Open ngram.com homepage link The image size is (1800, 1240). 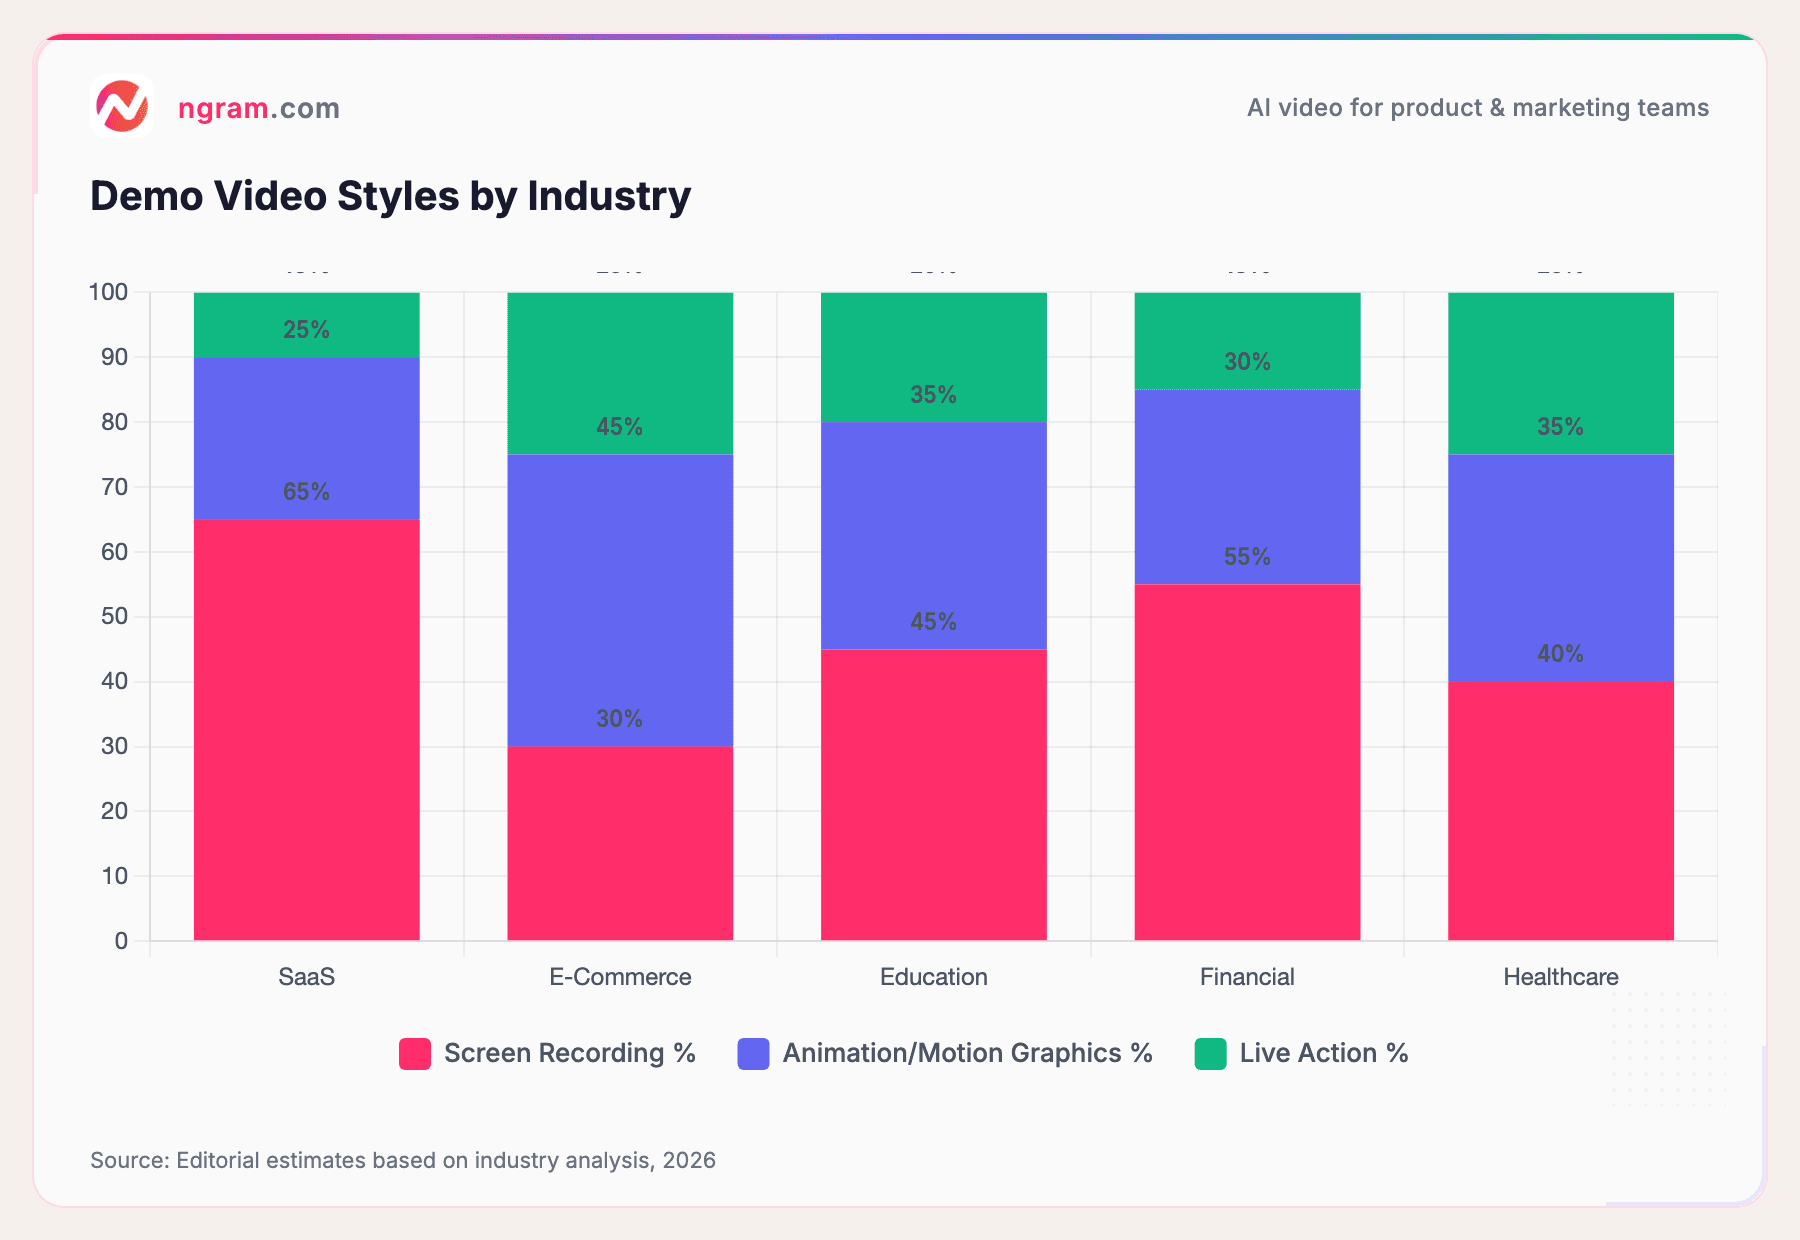point(258,108)
